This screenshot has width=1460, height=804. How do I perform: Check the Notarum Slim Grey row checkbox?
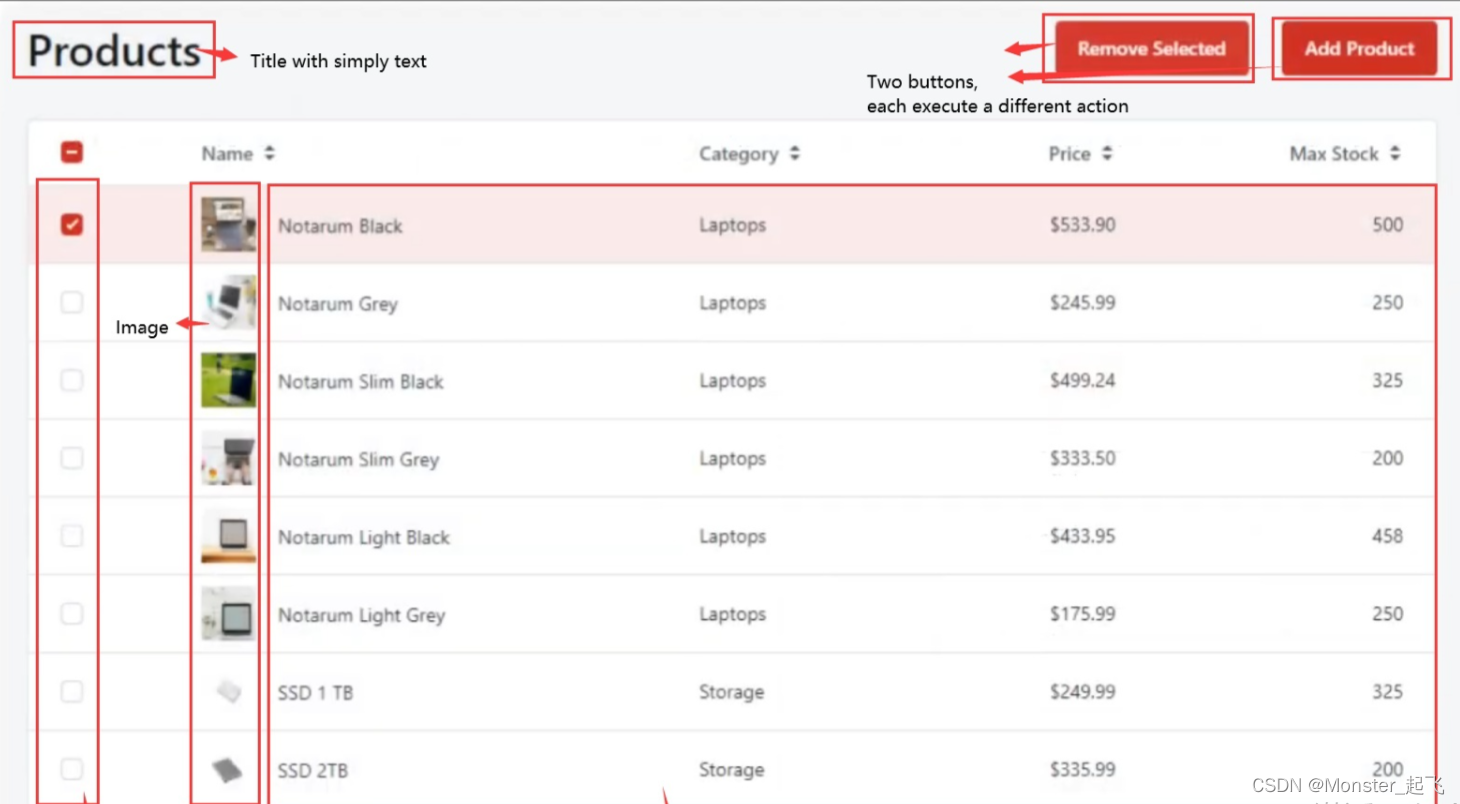(x=72, y=458)
